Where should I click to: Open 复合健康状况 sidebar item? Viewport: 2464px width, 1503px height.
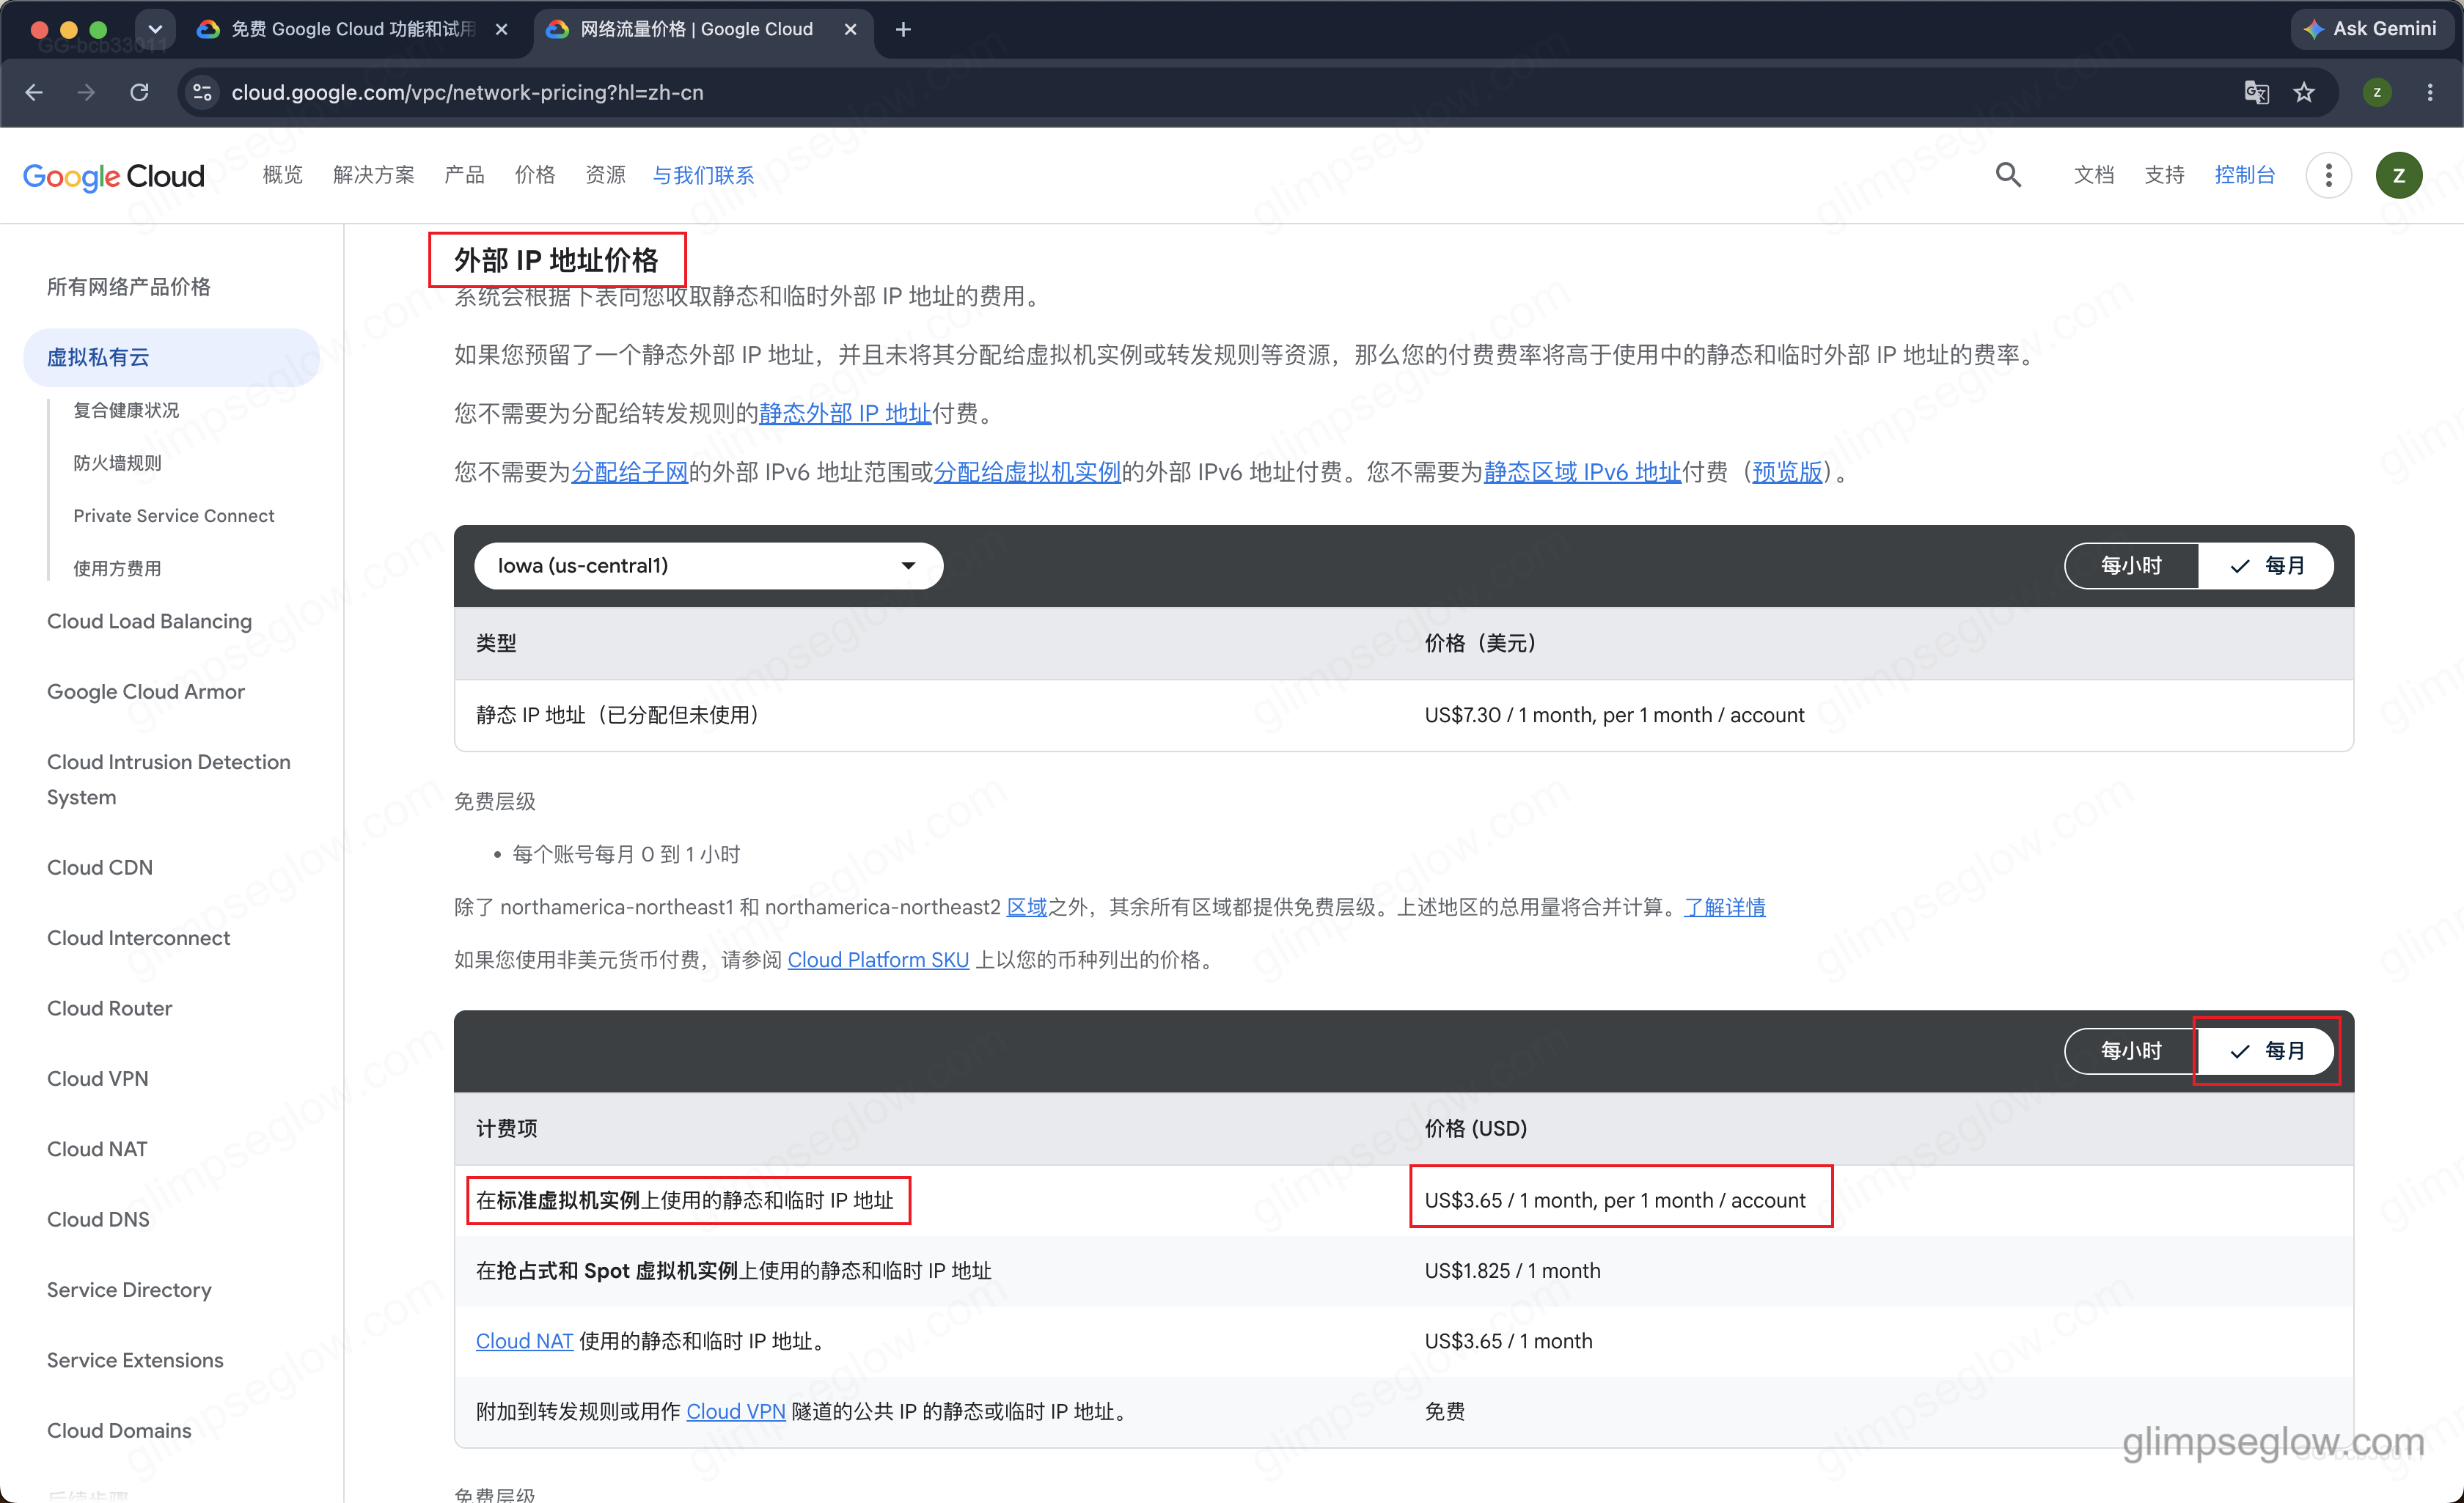click(126, 410)
